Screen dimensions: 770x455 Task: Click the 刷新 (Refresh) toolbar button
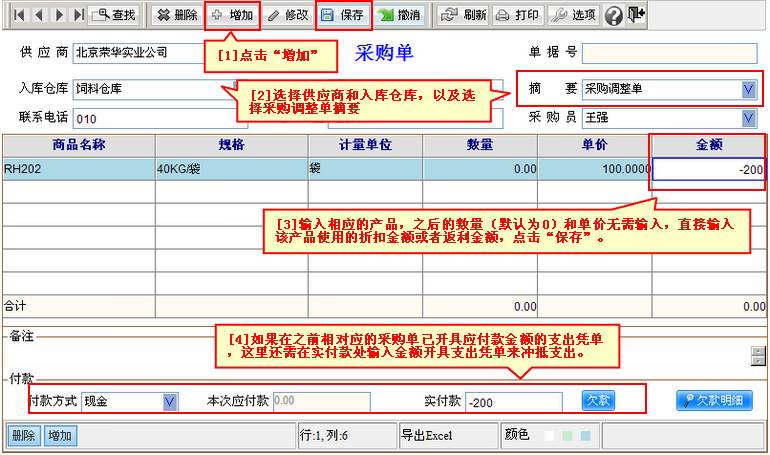(x=464, y=15)
